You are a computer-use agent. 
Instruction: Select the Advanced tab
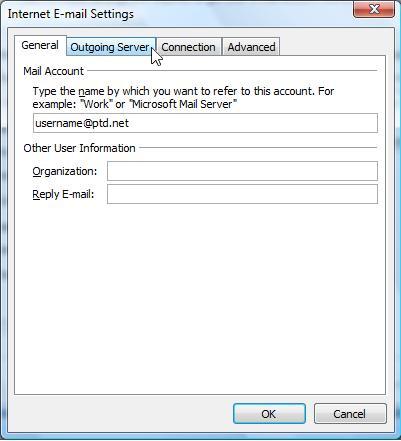click(x=251, y=47)
